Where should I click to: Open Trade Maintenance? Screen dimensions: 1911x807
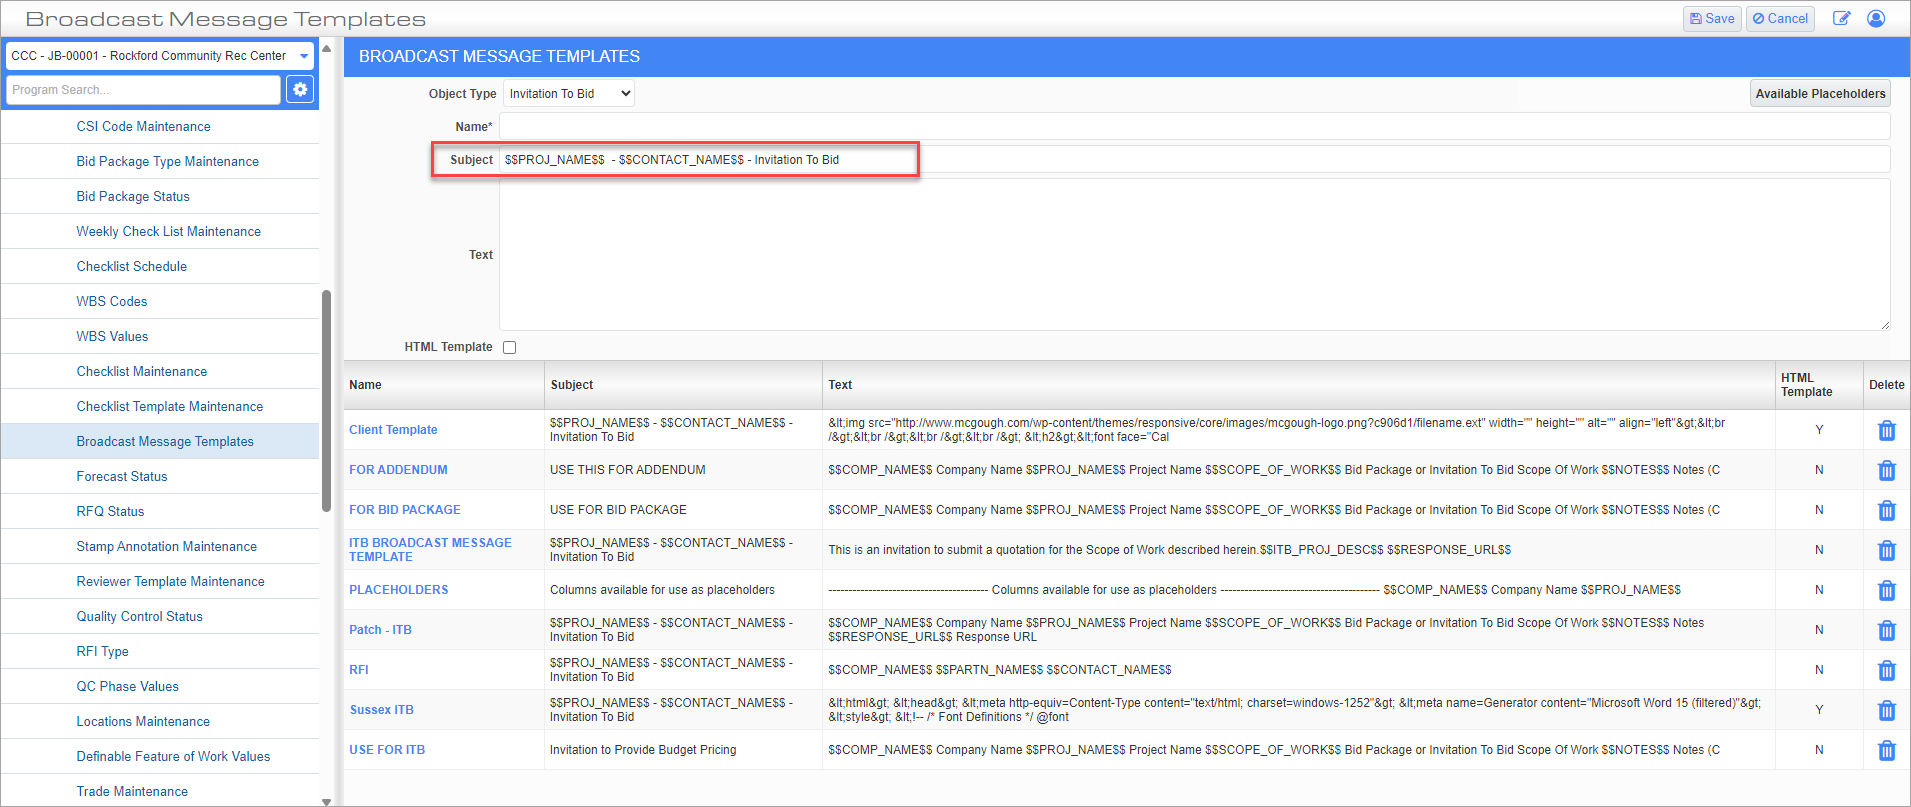point(132,791)
